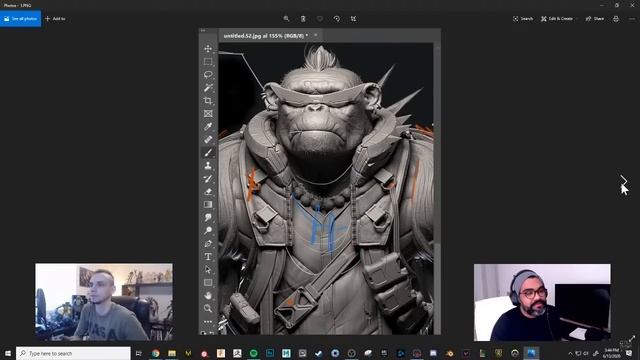Select the Path Selection tool
The height and width of the screenshot is (360, 640).
208,270
